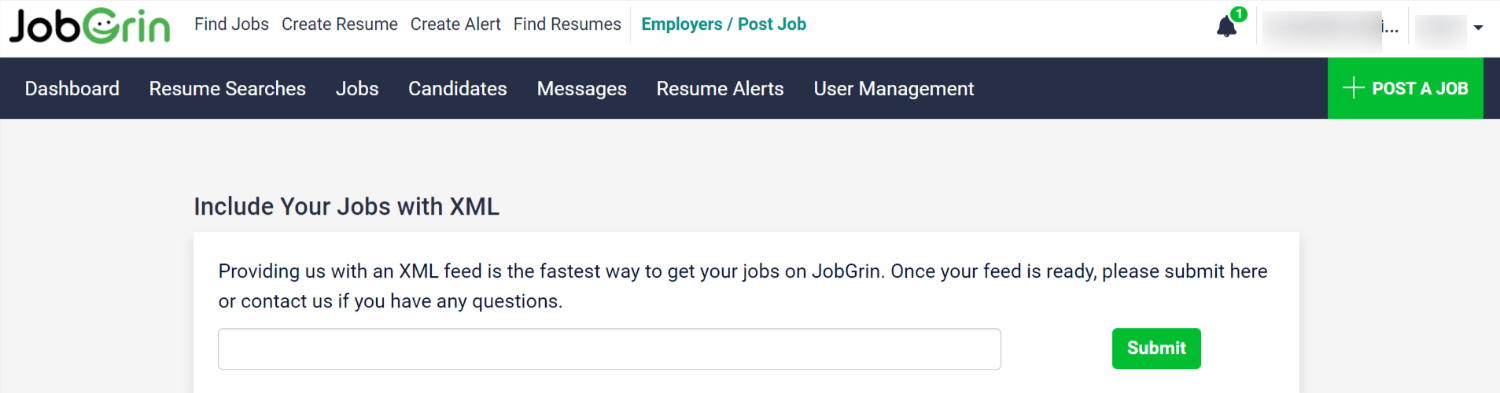Open Resume Searches tab

227,89
